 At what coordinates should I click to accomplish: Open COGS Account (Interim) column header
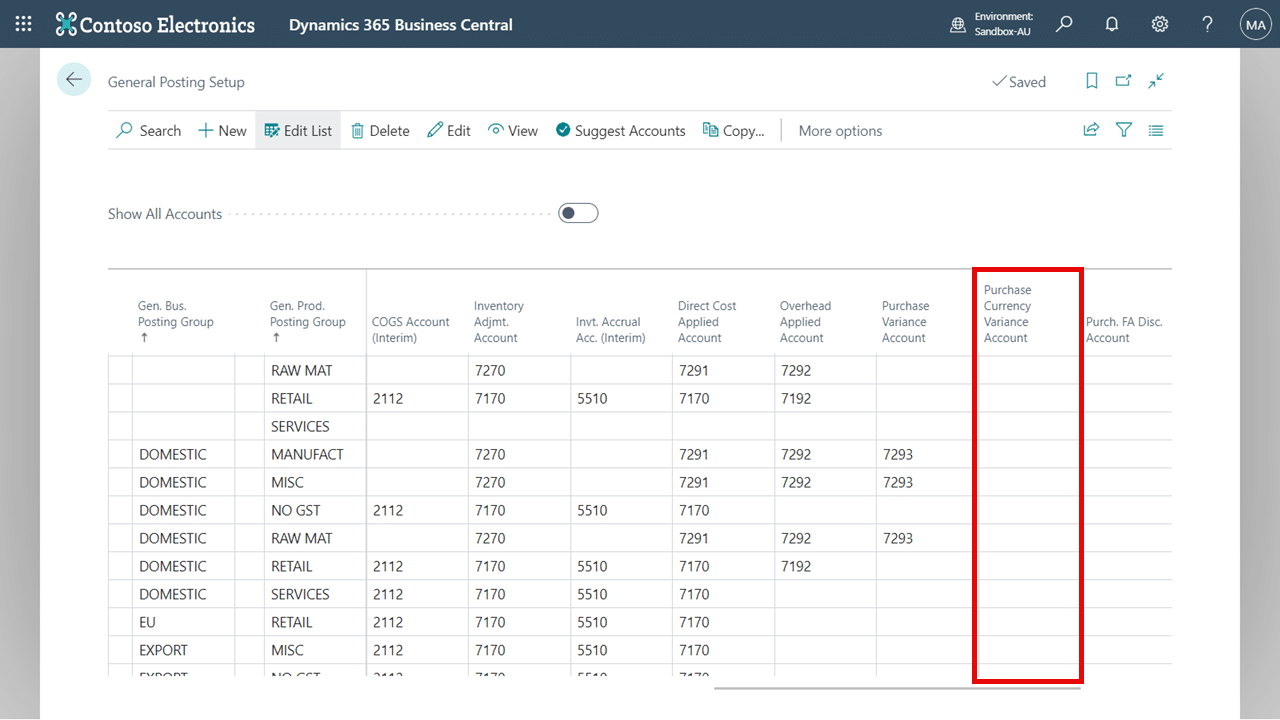click(x=411, y=329)
